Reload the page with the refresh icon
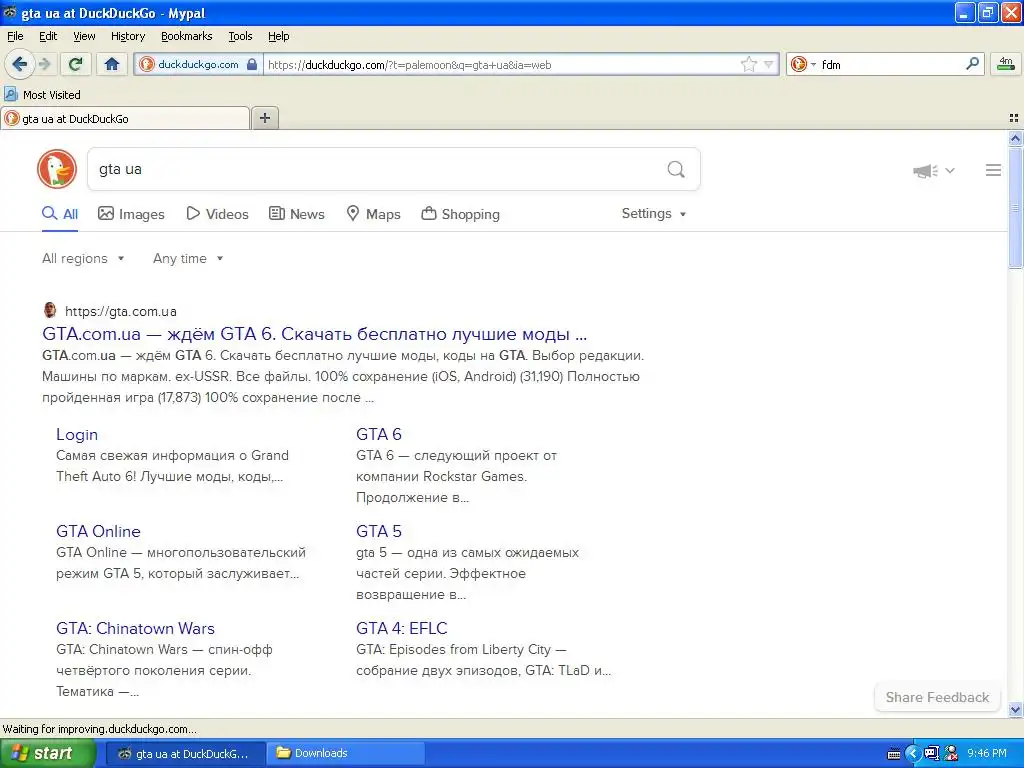Viewport: 1024px width, 768px height. point(76,64)
